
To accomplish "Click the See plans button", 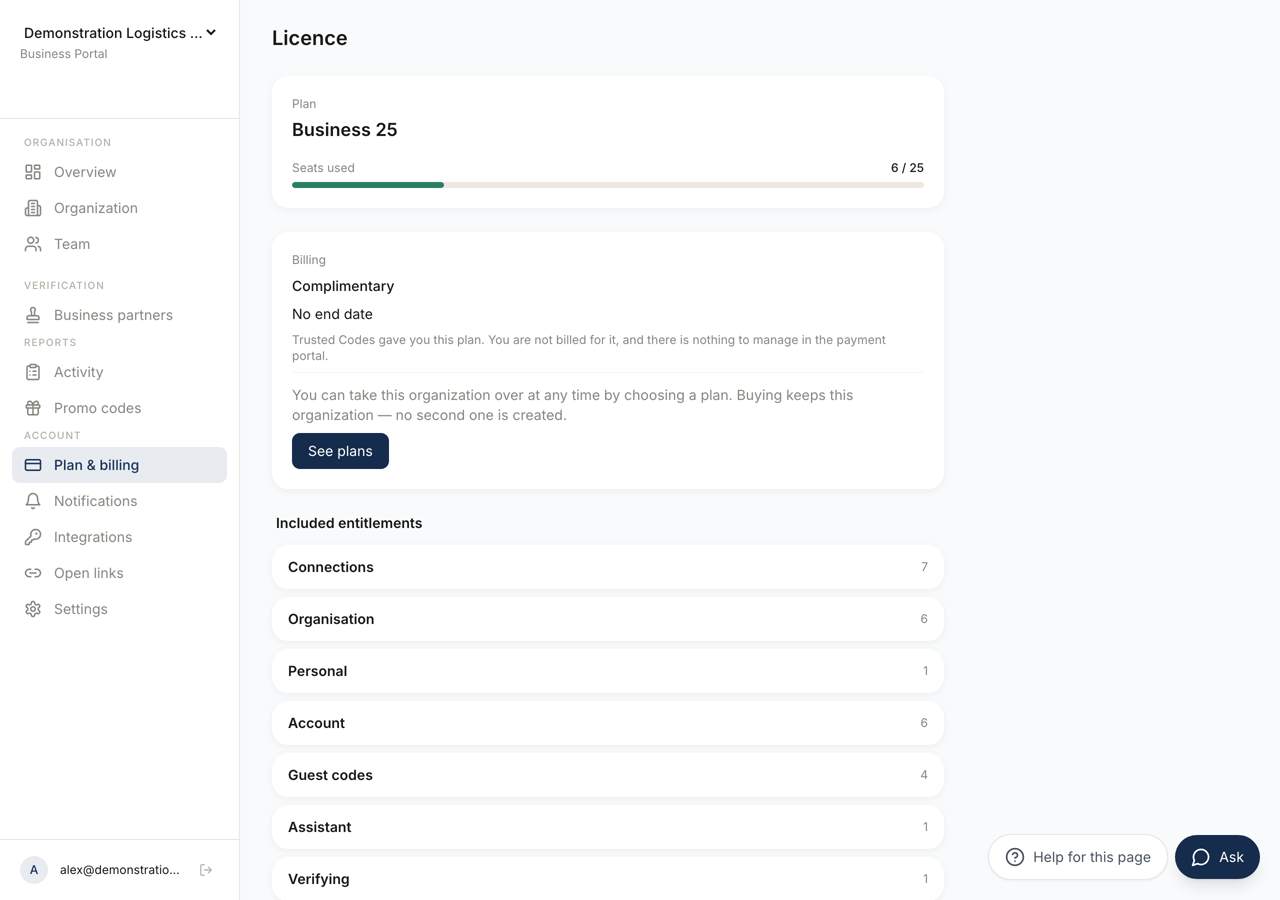I will point(340,451).
